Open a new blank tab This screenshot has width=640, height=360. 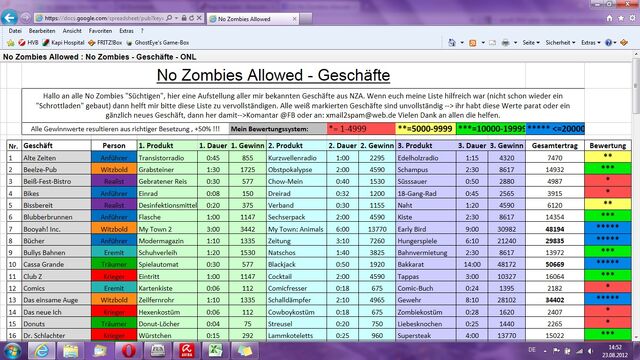pos(306,18)
